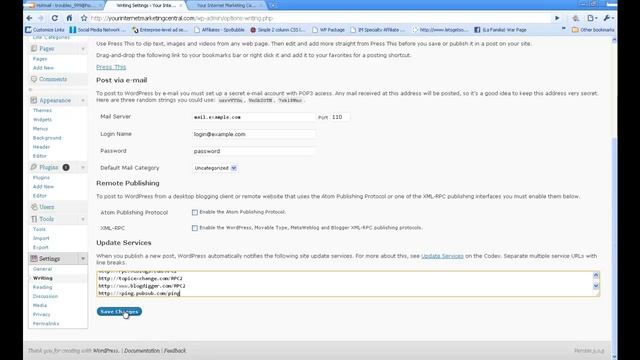The width and height of the screenshot is (640, 360).
Task: Click the plugin update count badge
Action: [x=66, y=167]
